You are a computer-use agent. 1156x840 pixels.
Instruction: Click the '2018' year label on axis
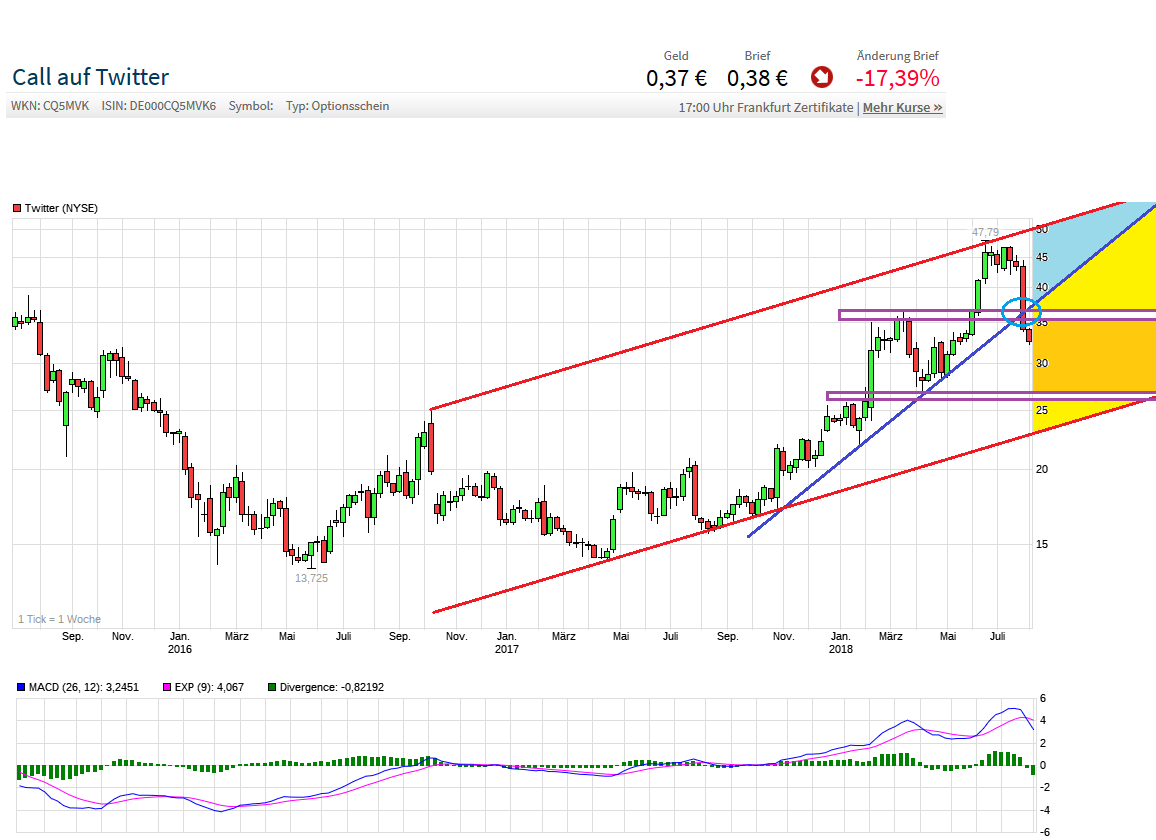coord(840,649)
